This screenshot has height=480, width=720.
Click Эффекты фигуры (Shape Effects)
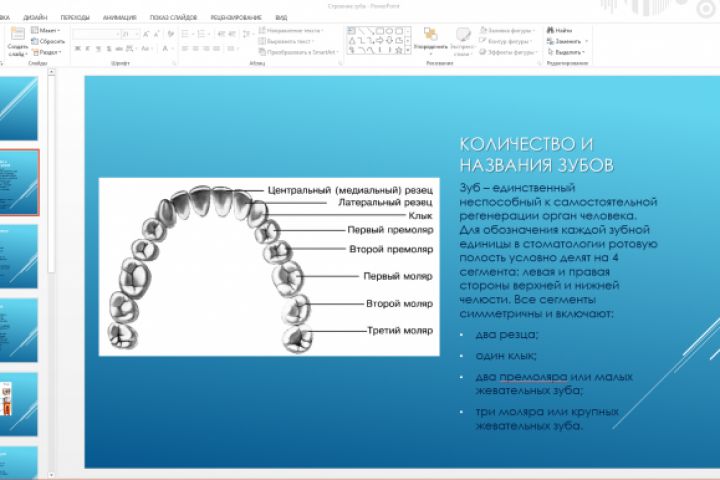coord(507,52)
